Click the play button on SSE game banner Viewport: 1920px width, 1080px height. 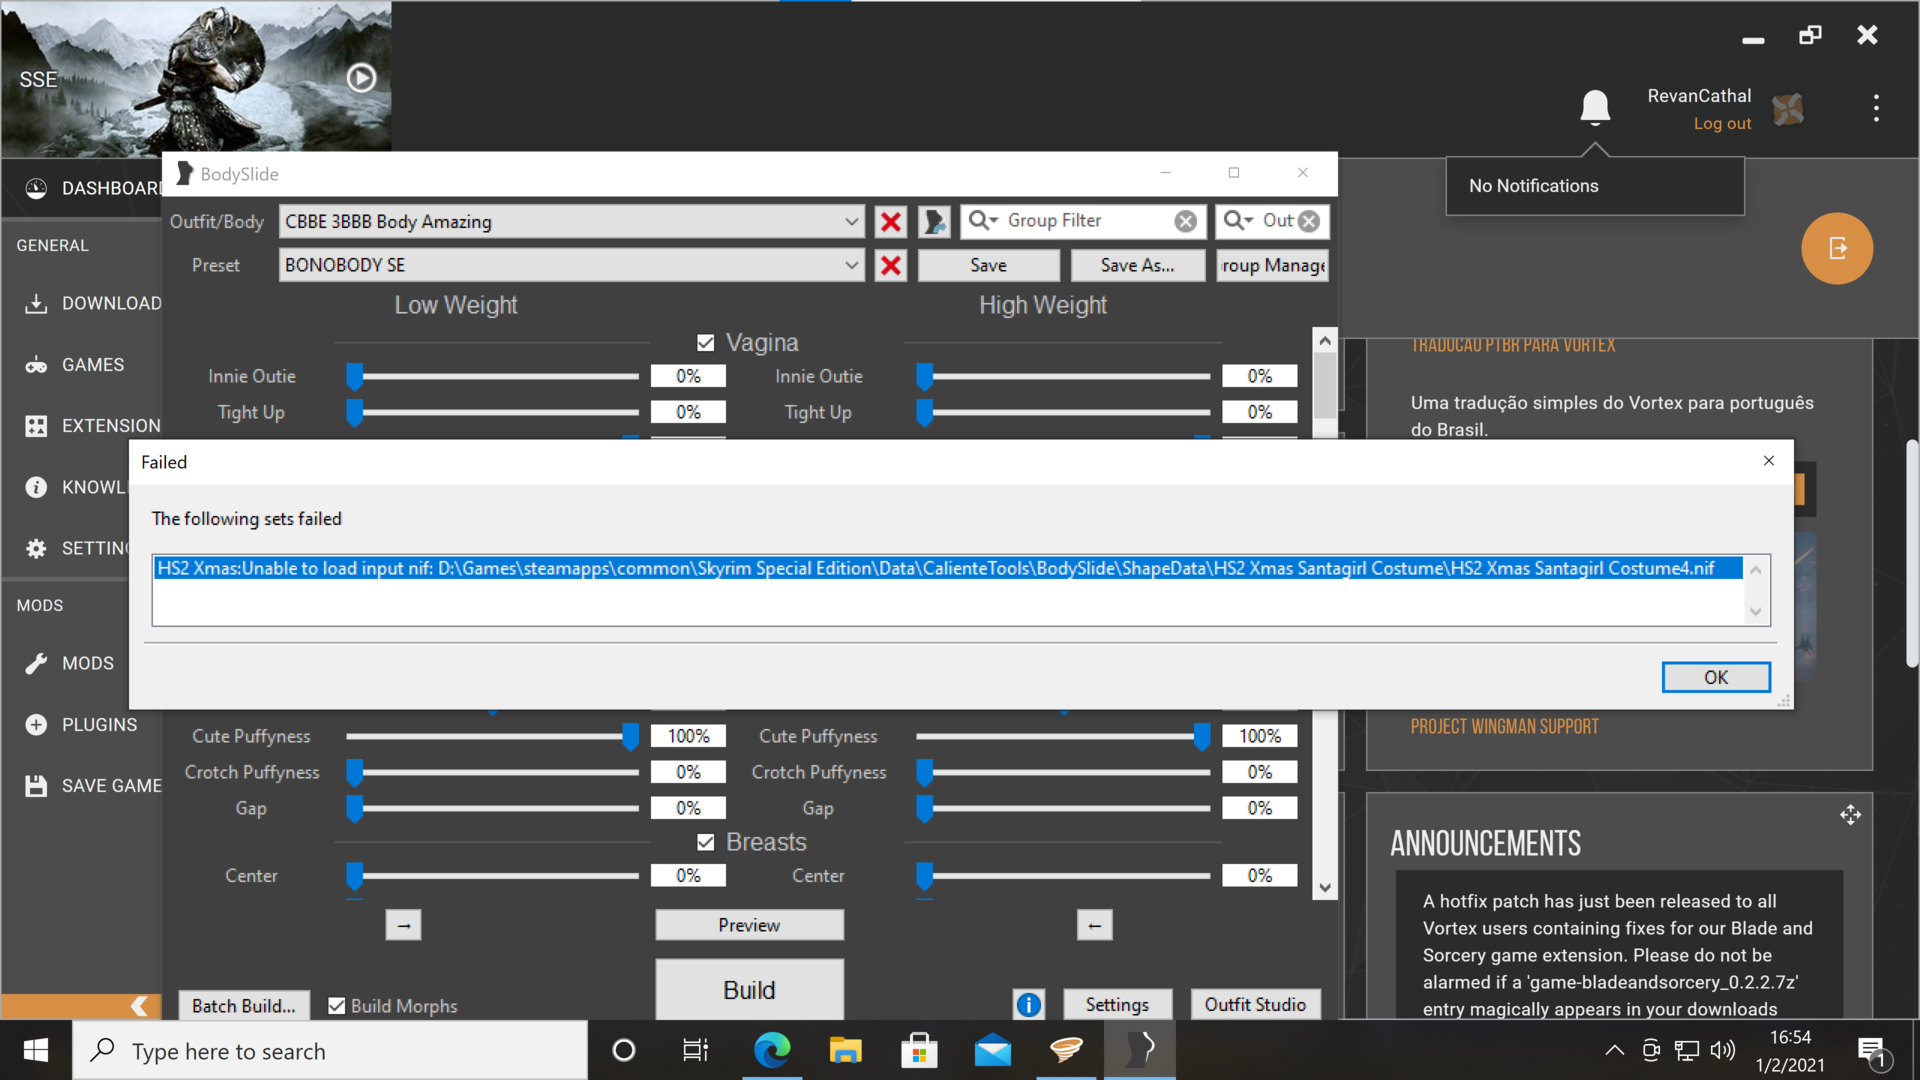(x=361, y=78)
